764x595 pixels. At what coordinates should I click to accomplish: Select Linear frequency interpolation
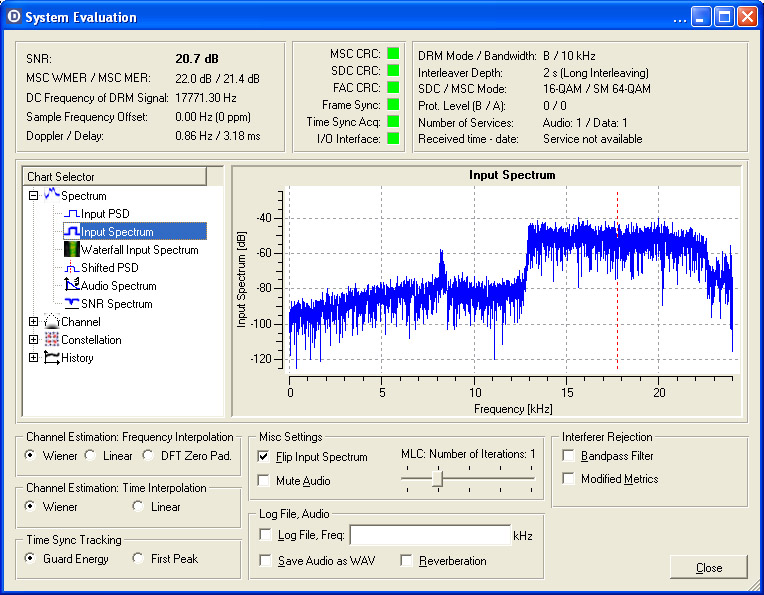pos(90,455)
